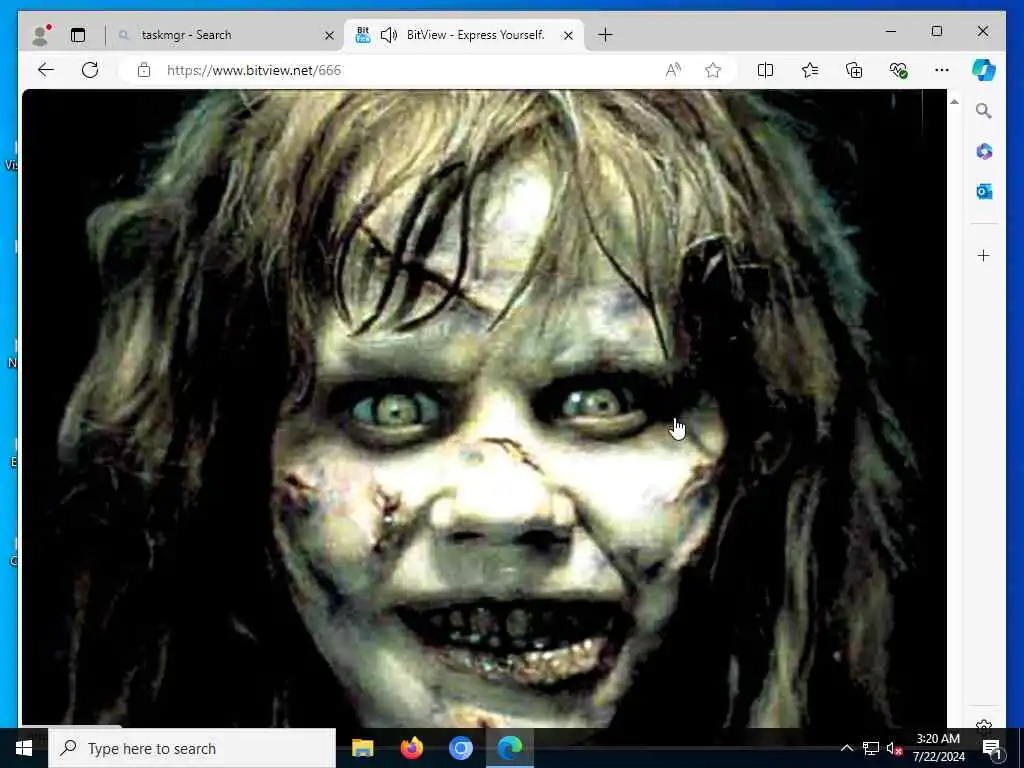This screenshot has height=768, width=1024.
Task: Open split screen view
Action: point(765,70)
